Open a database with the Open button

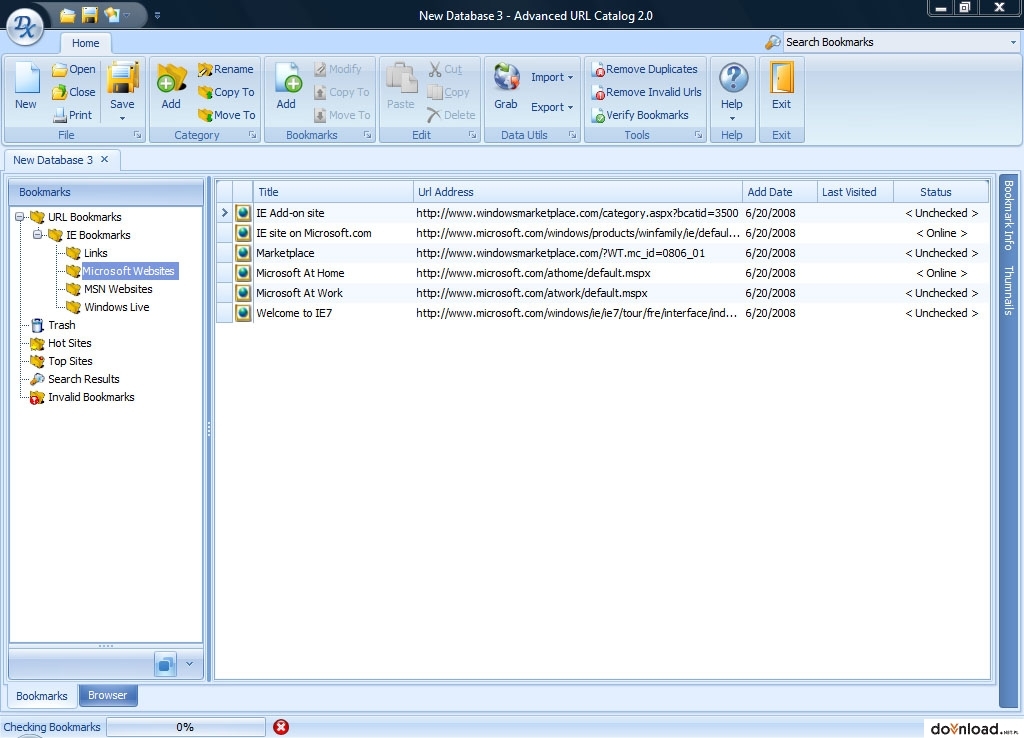pos(74,69)
